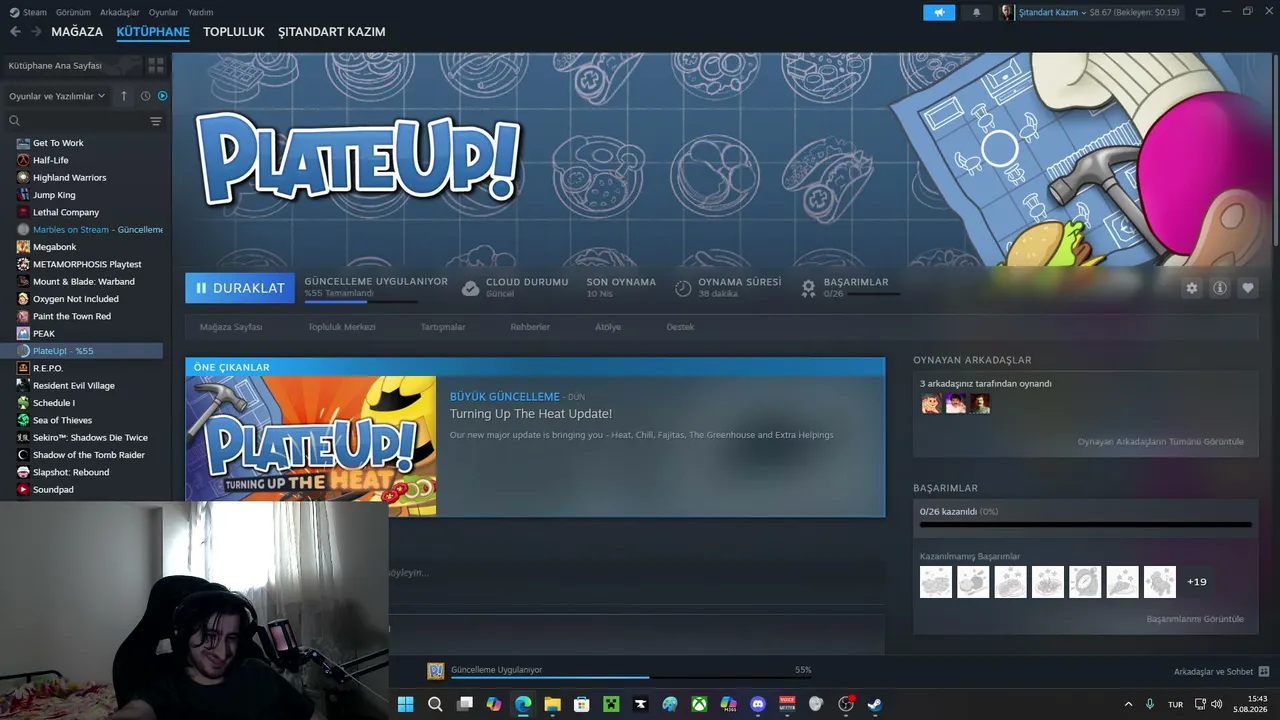The width and height of the screenshot is (1280, 720).
Task: Click the megaphone announcements icon
Action: tap(939, 12)
